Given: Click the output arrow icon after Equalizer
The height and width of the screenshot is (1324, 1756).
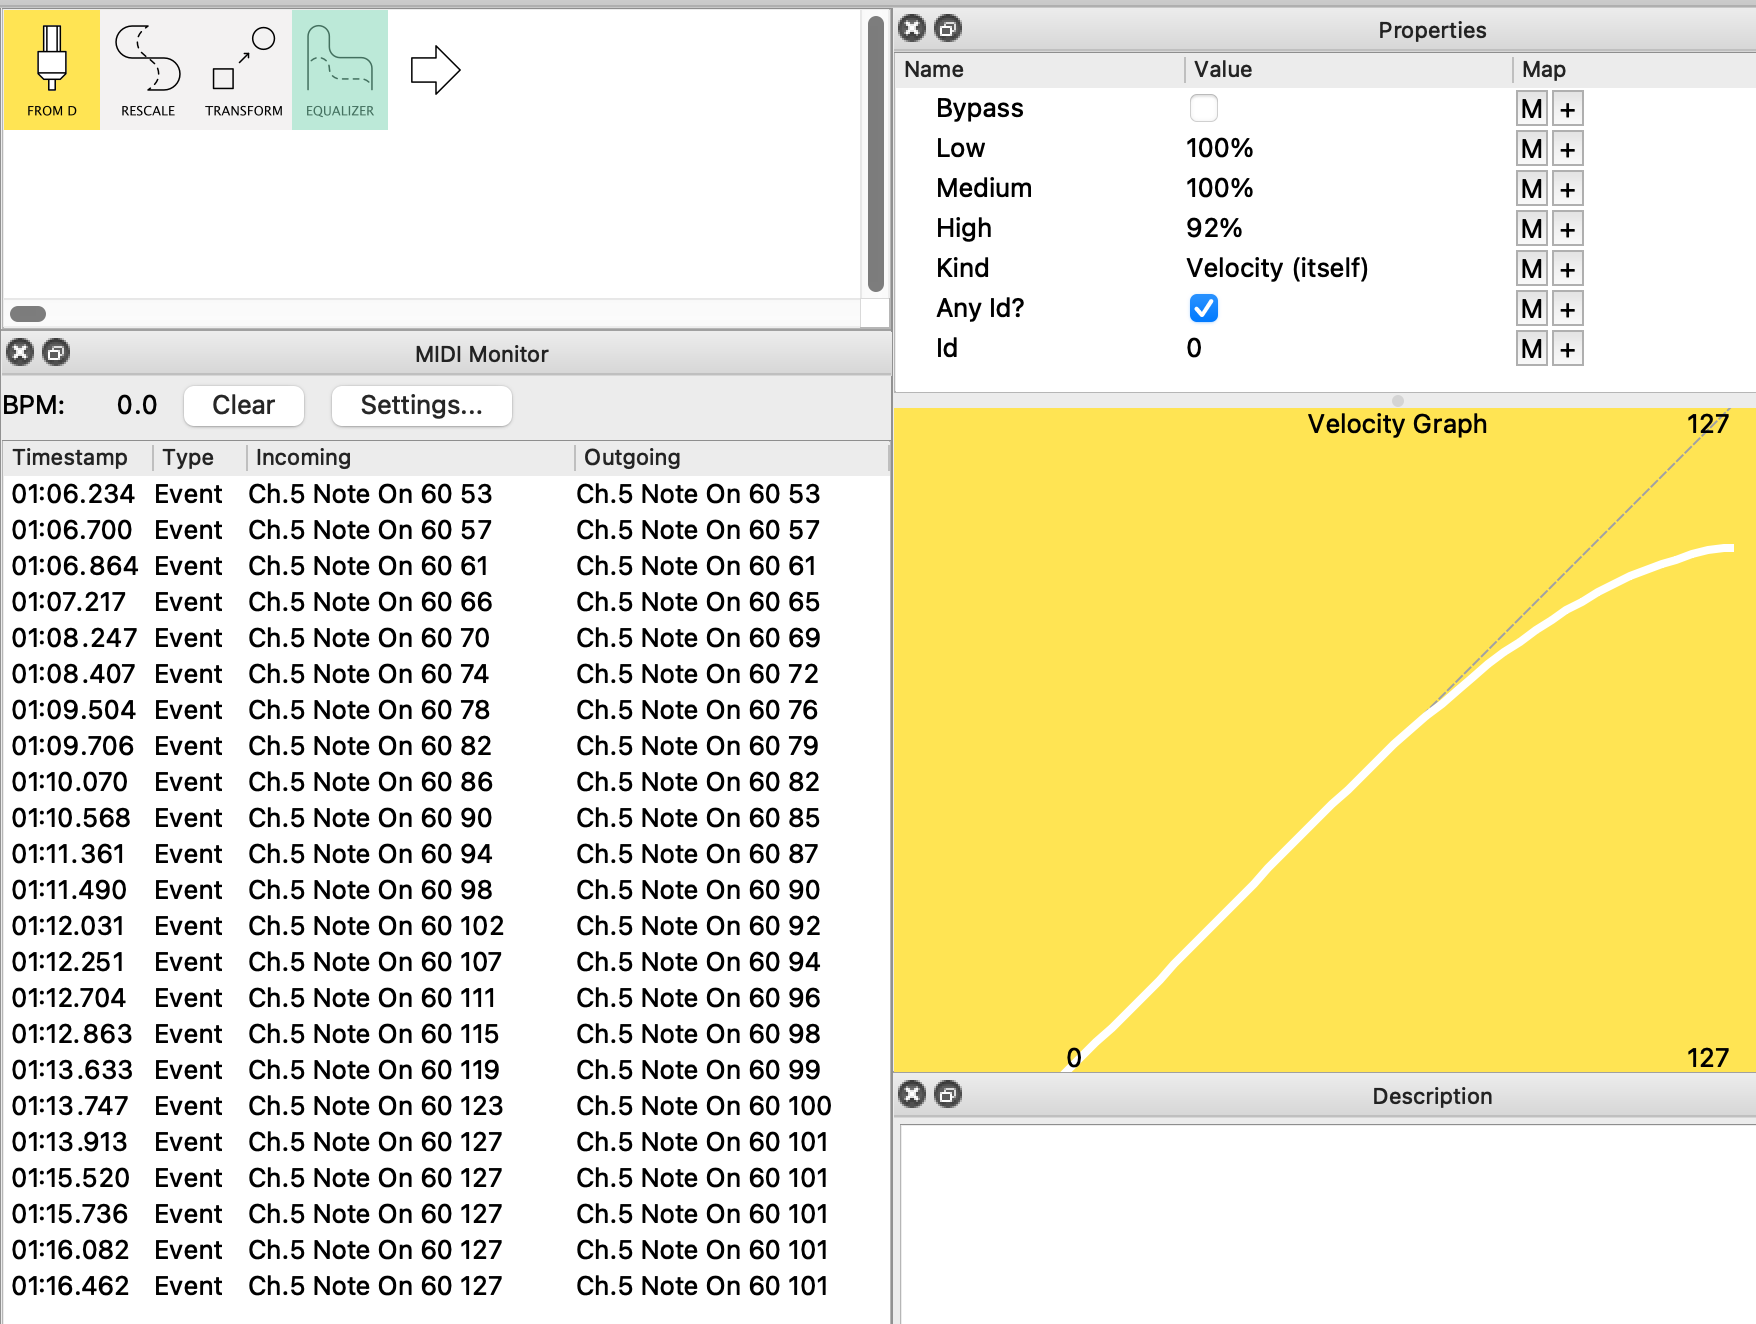Looking at the screenshot, I should [x=435, y=70].
